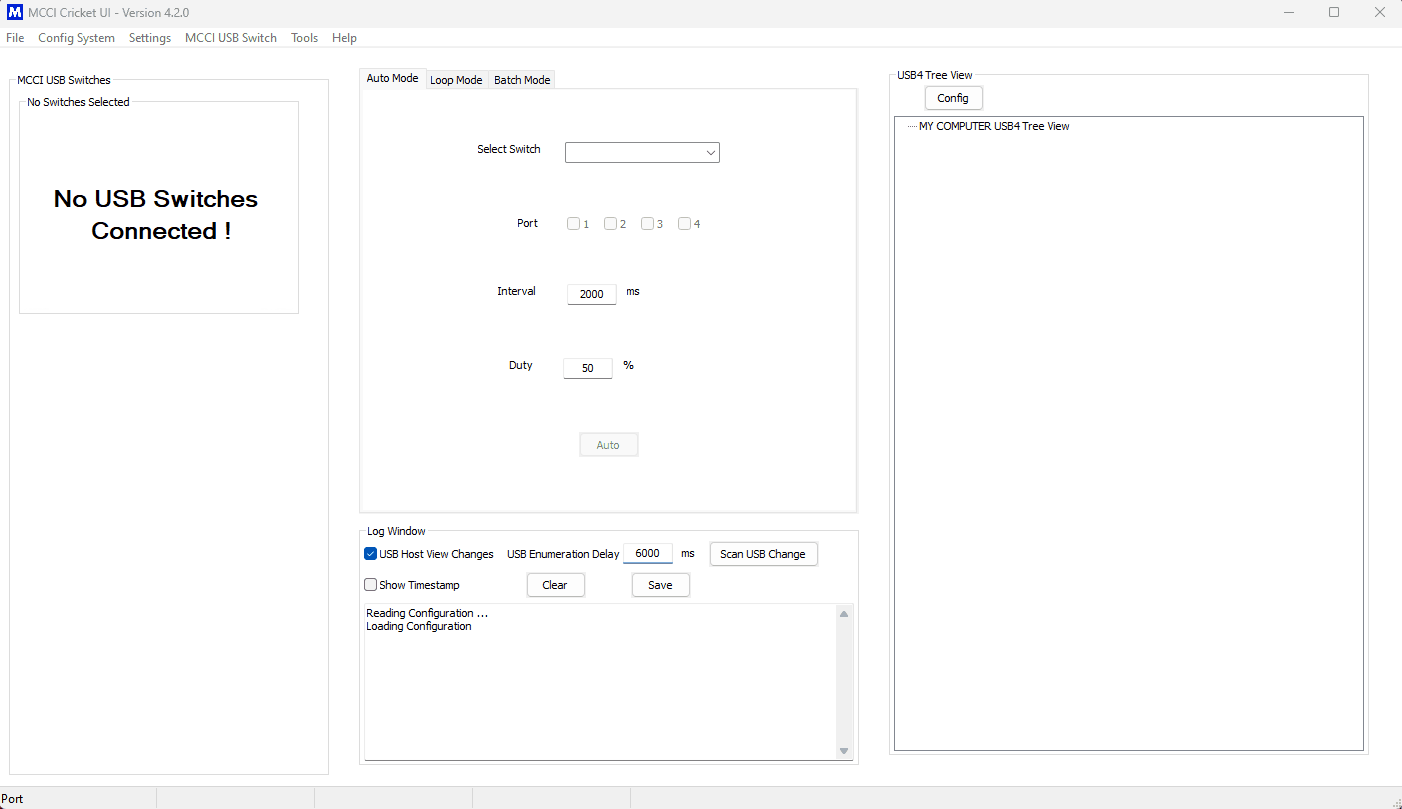Click the Duty percentage field
This screenshot has height=809, width=1402.
[588, 368]
